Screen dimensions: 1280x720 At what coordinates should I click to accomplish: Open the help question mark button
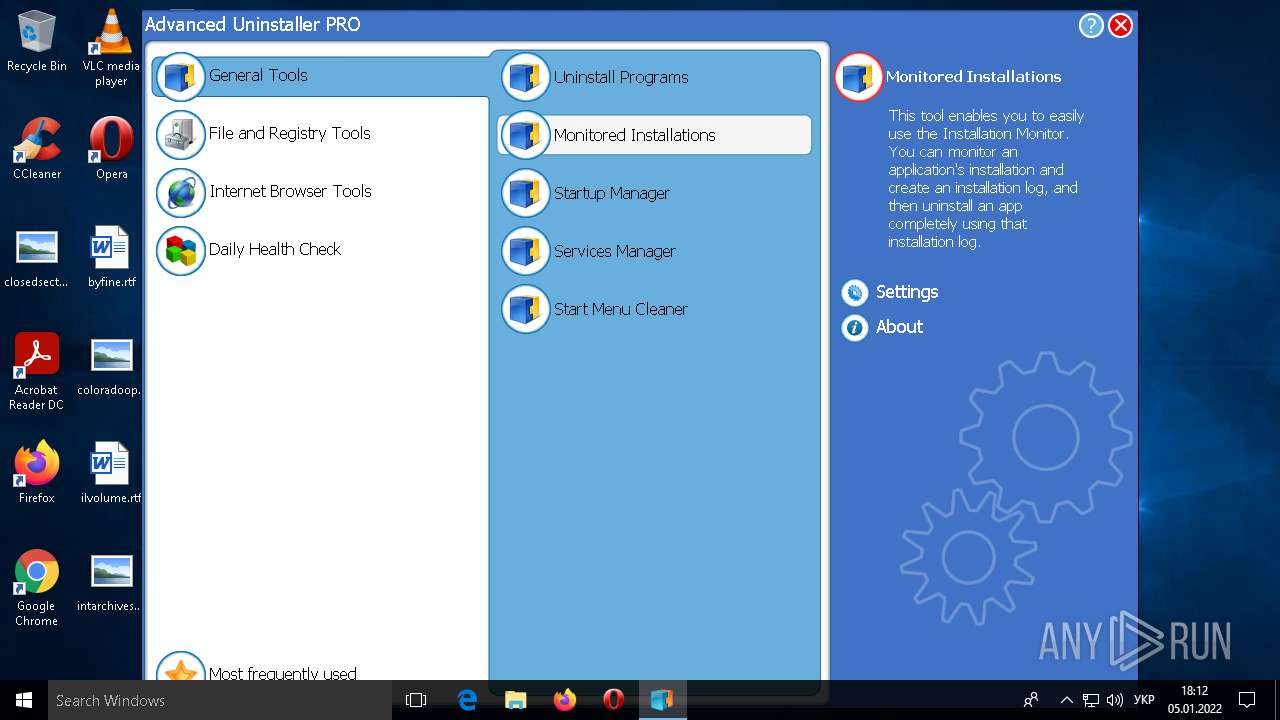[x=1091, y=26]
